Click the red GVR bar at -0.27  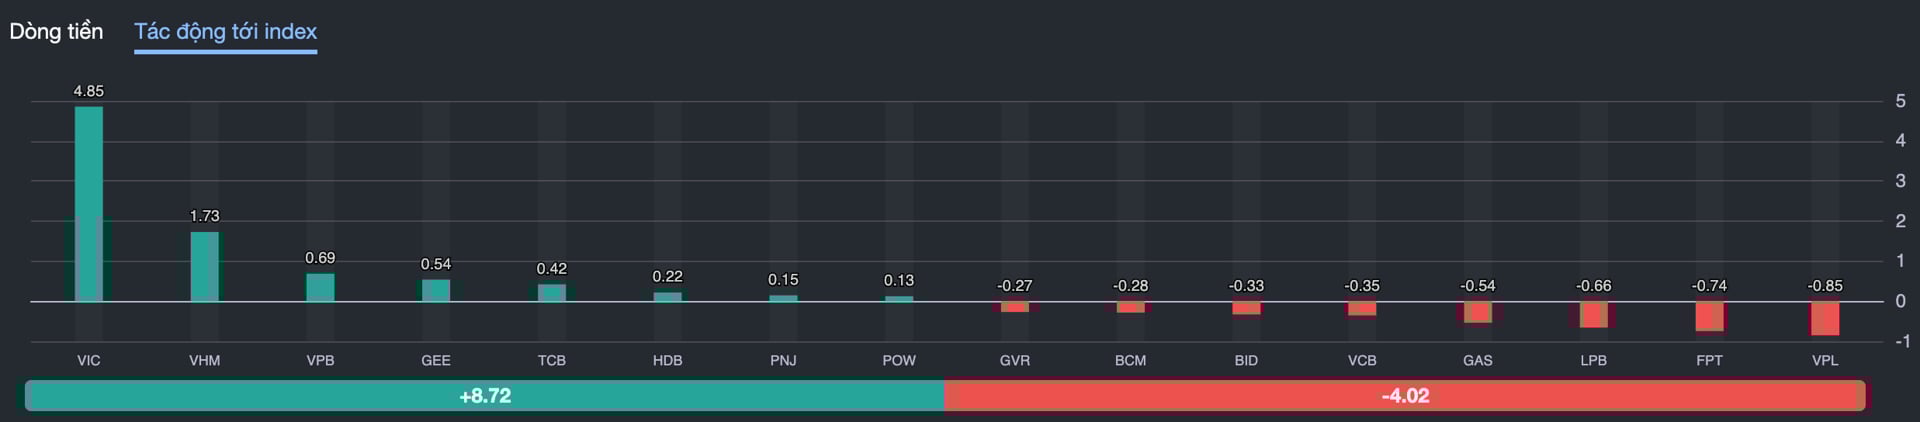coord(1015,306)
